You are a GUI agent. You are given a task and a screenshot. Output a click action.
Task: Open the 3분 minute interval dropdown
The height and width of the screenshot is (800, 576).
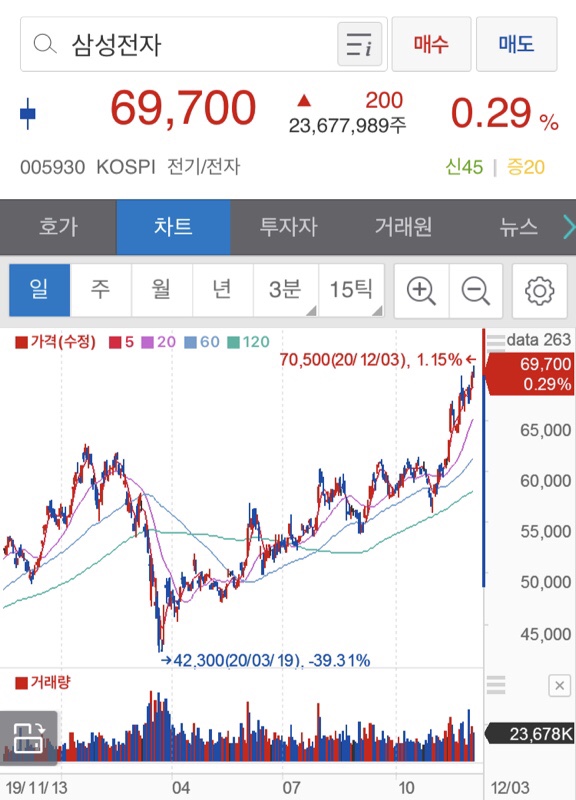pos(286,290)
